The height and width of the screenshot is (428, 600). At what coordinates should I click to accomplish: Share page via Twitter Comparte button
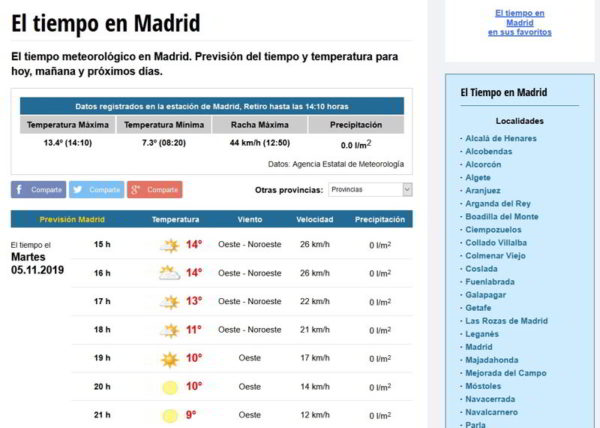click(x=96, y=190)
